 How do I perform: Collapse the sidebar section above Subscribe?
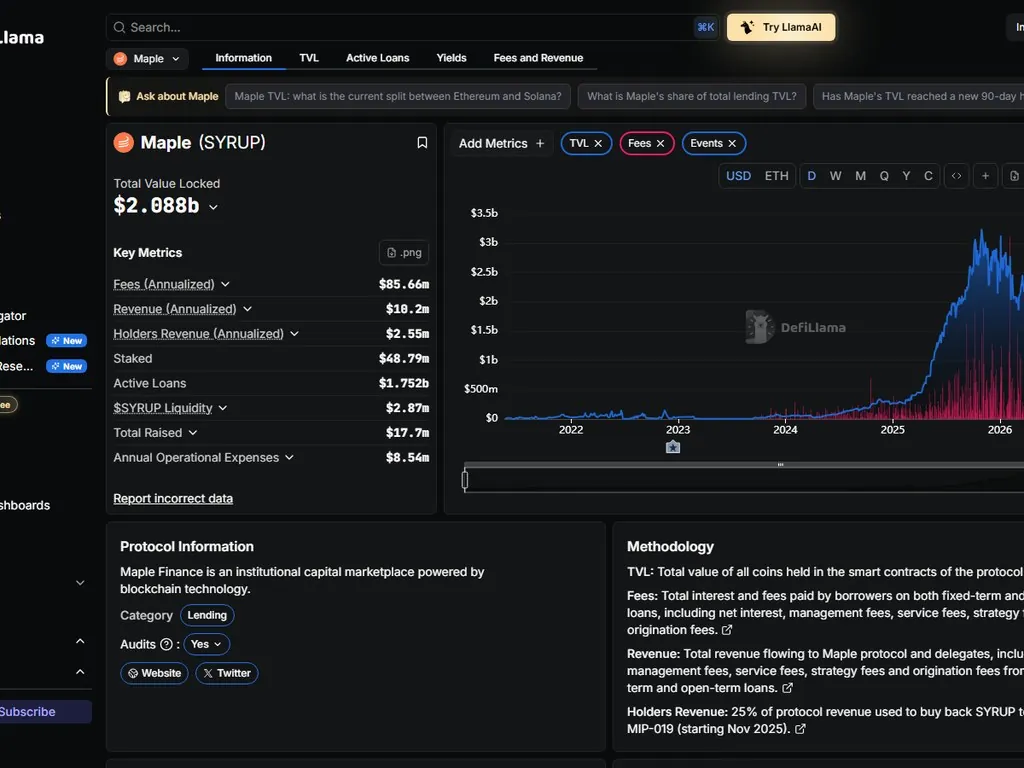click(80, 672)
